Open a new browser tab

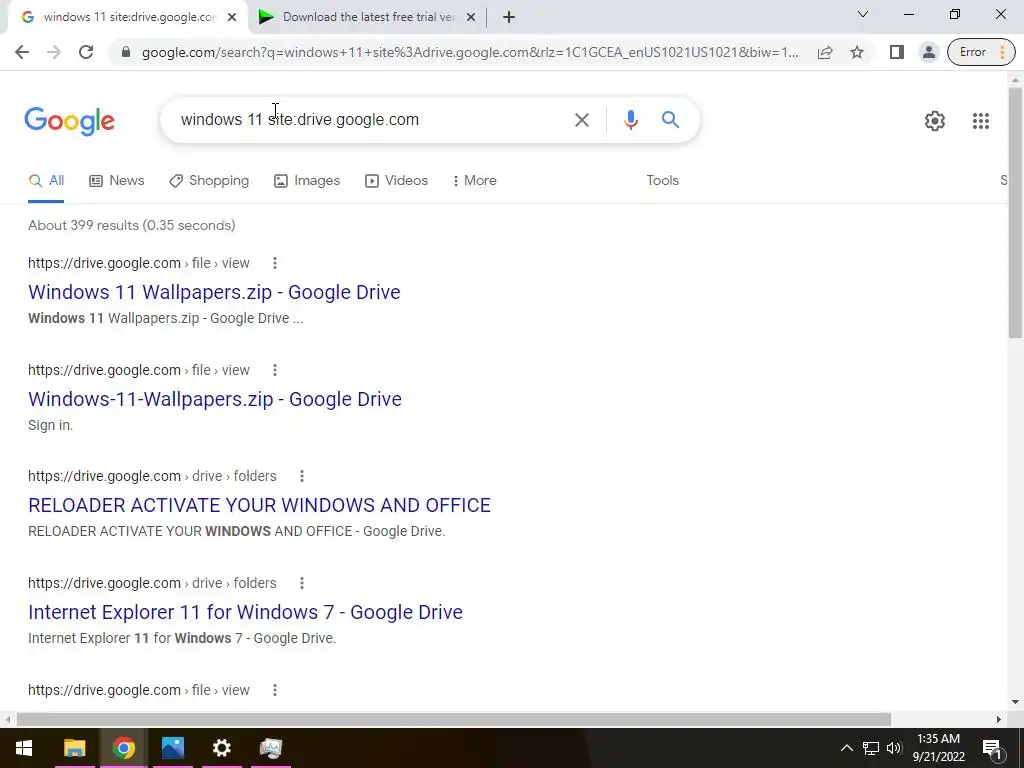pos(509,17)
